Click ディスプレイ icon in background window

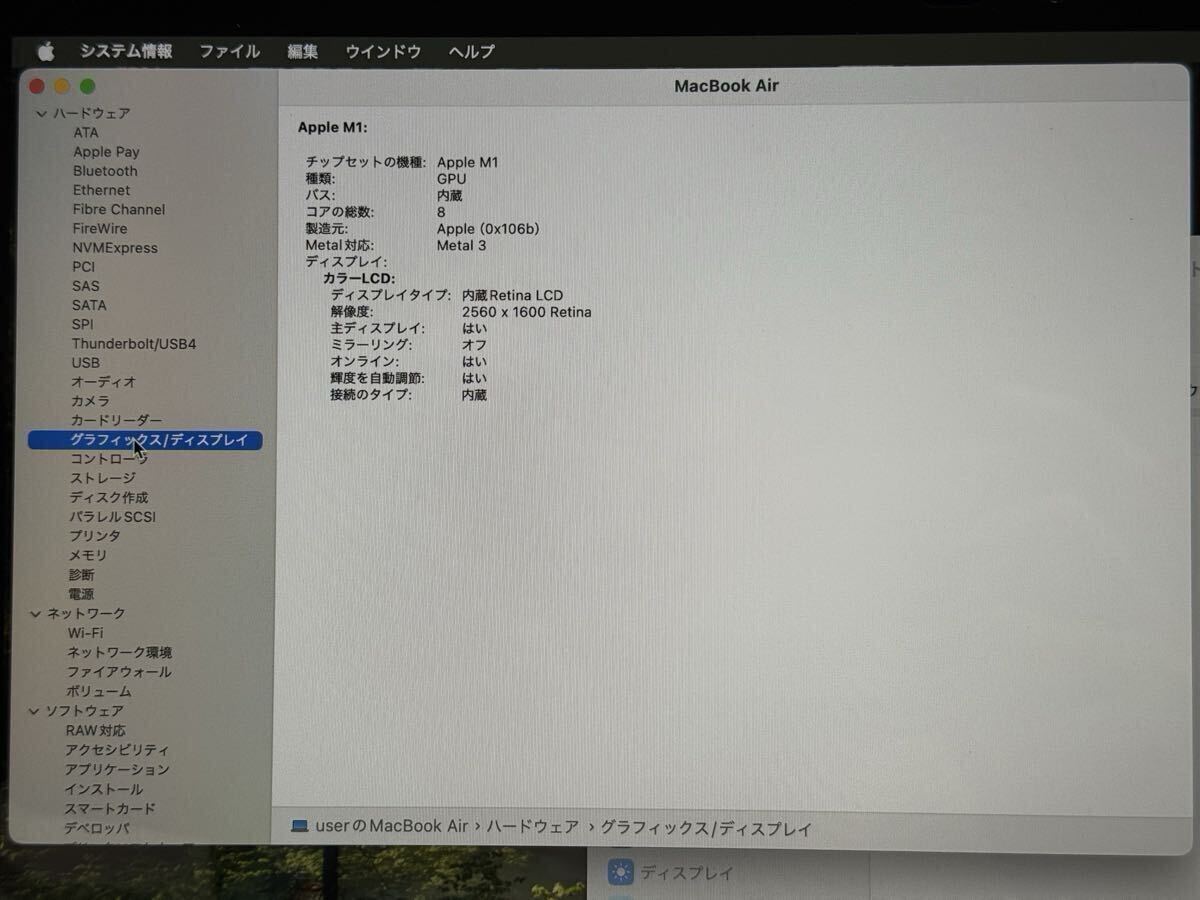coord(621,872)
